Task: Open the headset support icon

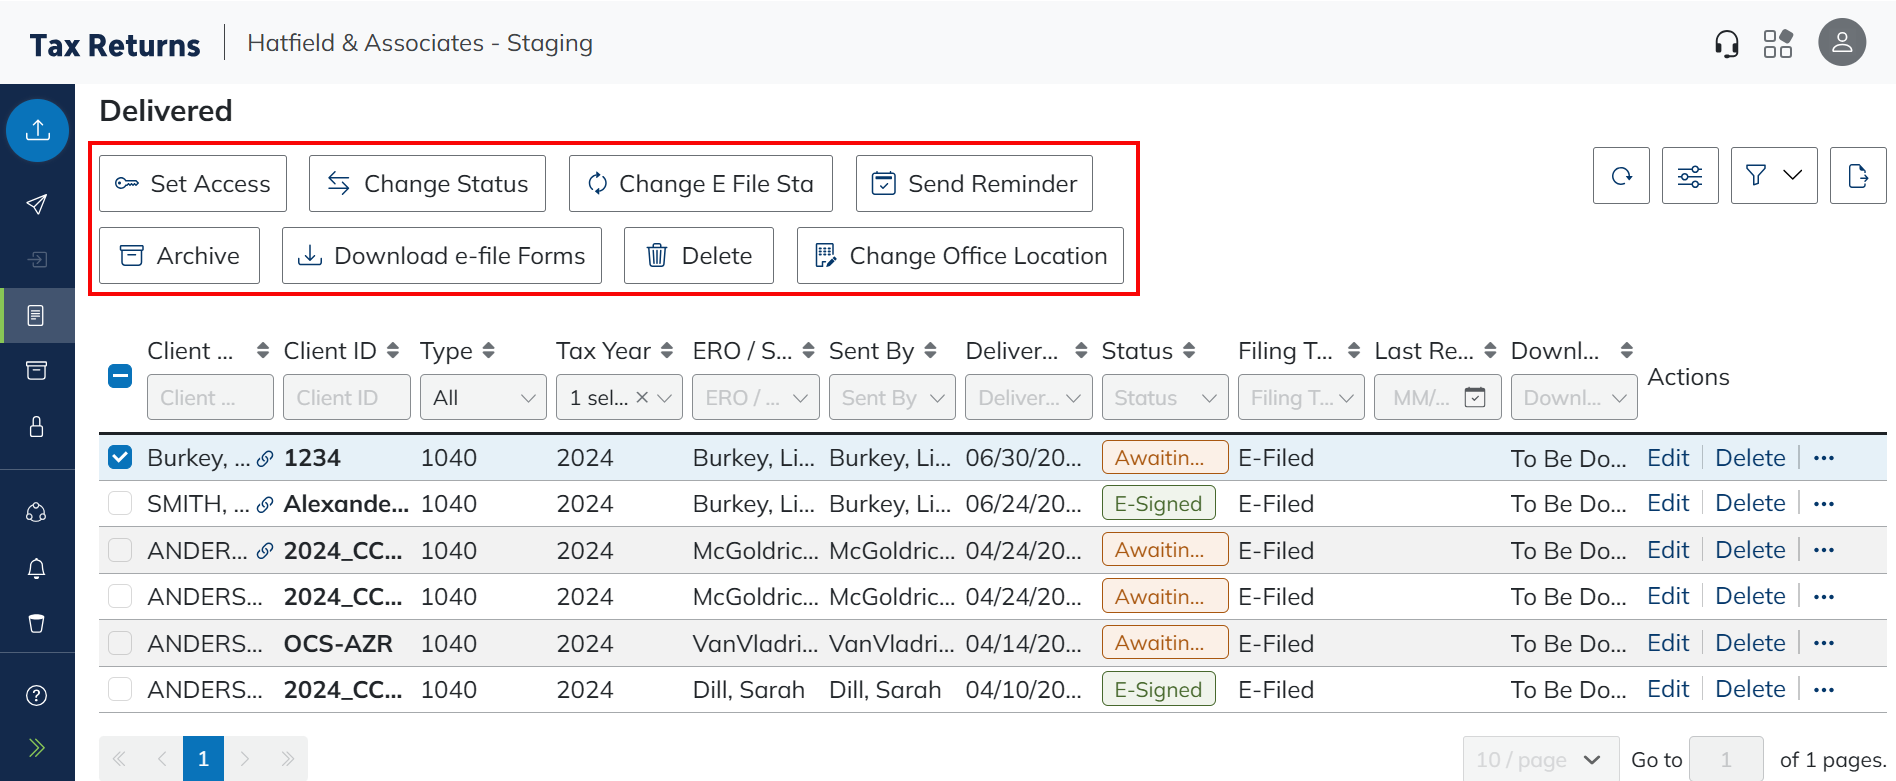Action: pos(1726,44)
